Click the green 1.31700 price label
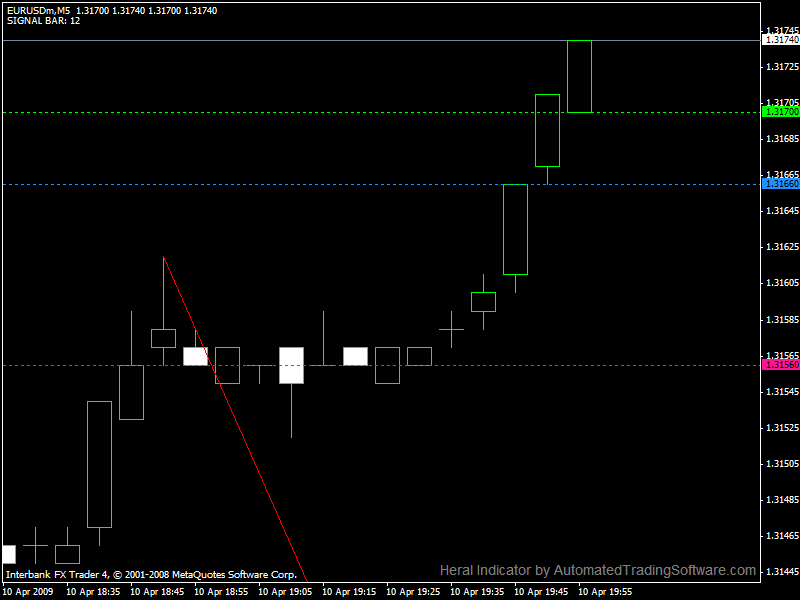Image resolution: width=800 pixels, height=600 pixels. pyautogui.click(x=781, y=112)
